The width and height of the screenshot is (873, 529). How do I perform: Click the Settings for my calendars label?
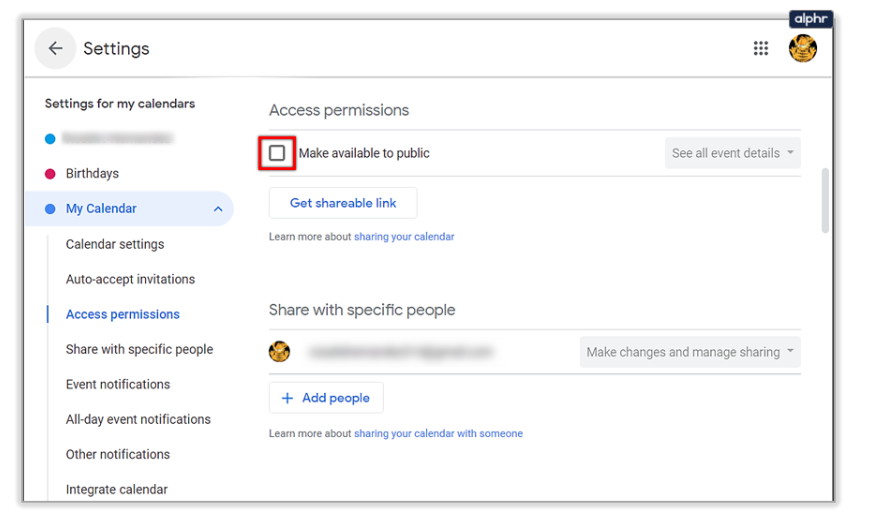click(120, 104)
